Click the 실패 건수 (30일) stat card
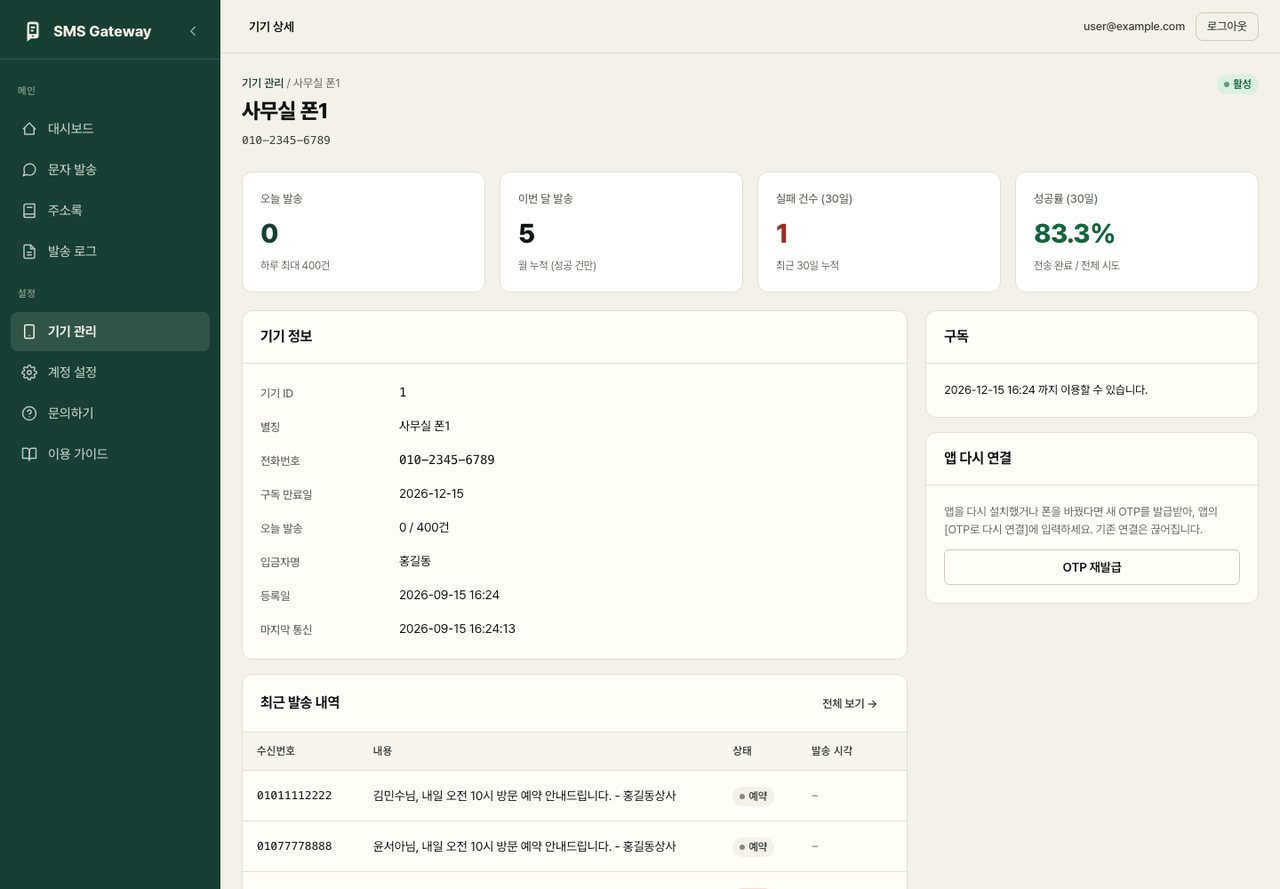This screenshot has width=1280, height=889. pos(879,232)
